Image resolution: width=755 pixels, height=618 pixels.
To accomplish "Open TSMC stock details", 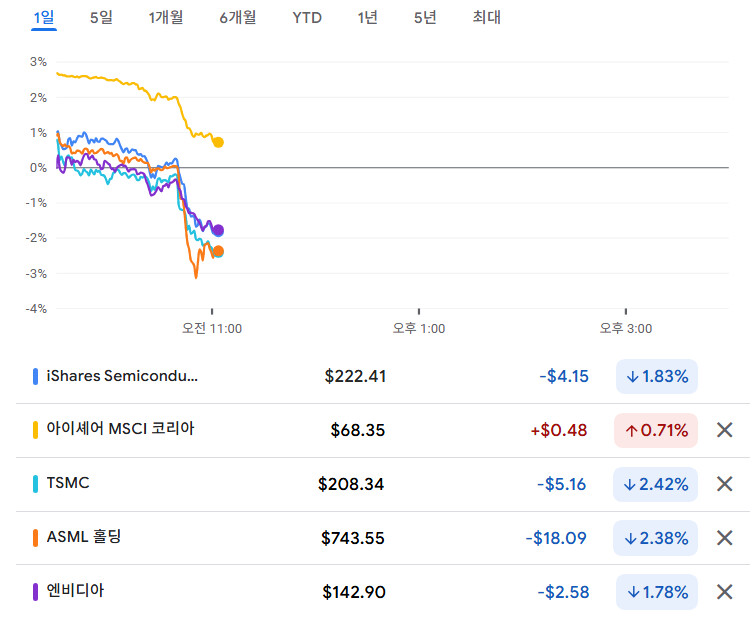I will (x=68, y=483).
